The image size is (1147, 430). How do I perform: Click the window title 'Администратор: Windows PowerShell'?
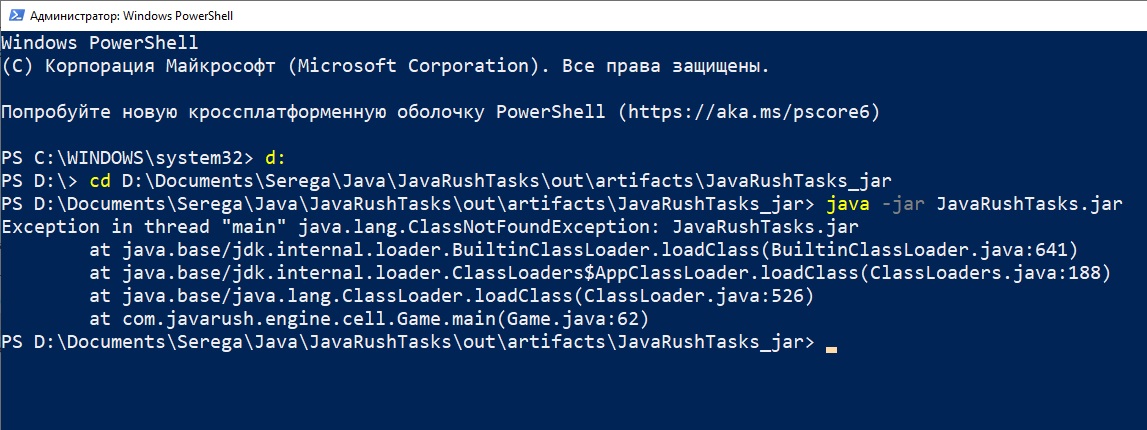point(150,15)
